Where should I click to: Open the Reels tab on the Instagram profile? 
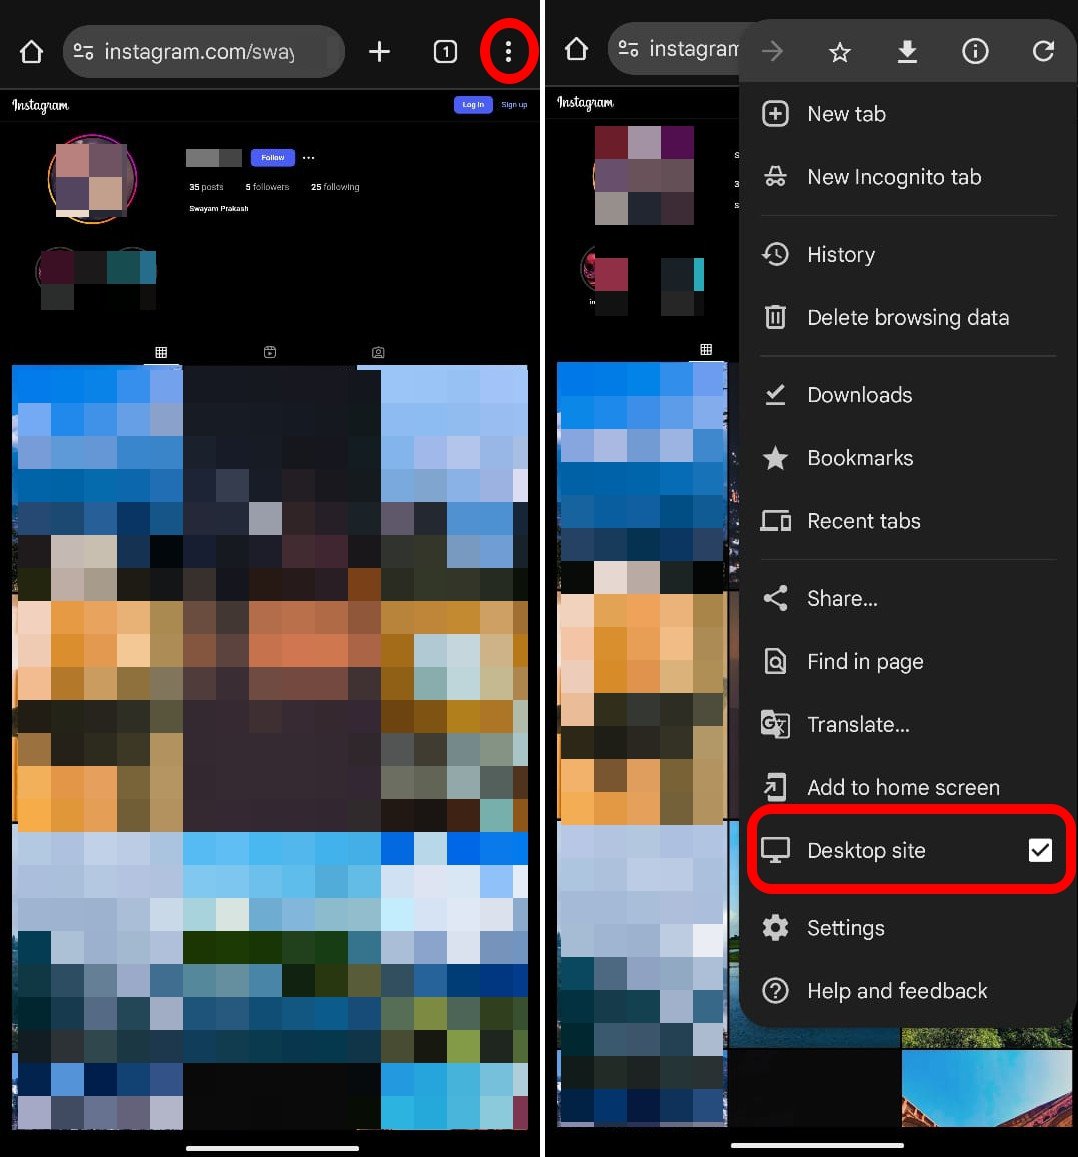[269, 352]
